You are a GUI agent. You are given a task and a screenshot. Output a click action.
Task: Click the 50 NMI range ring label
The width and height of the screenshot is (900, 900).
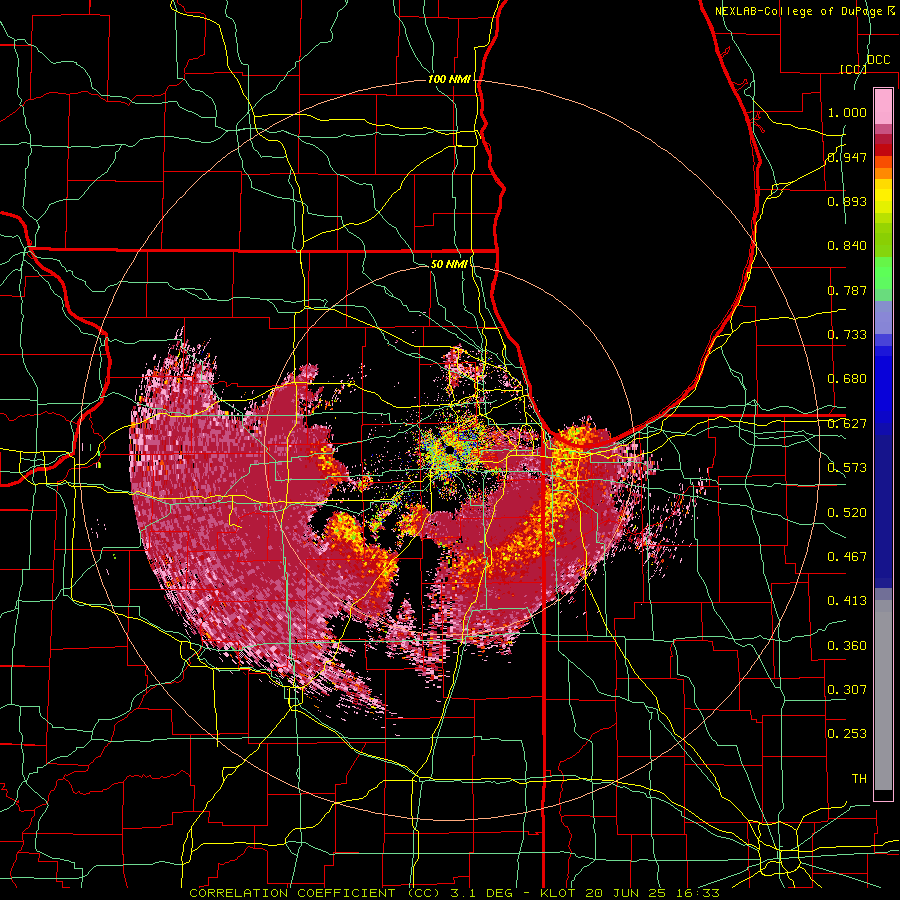click(449, 264)
